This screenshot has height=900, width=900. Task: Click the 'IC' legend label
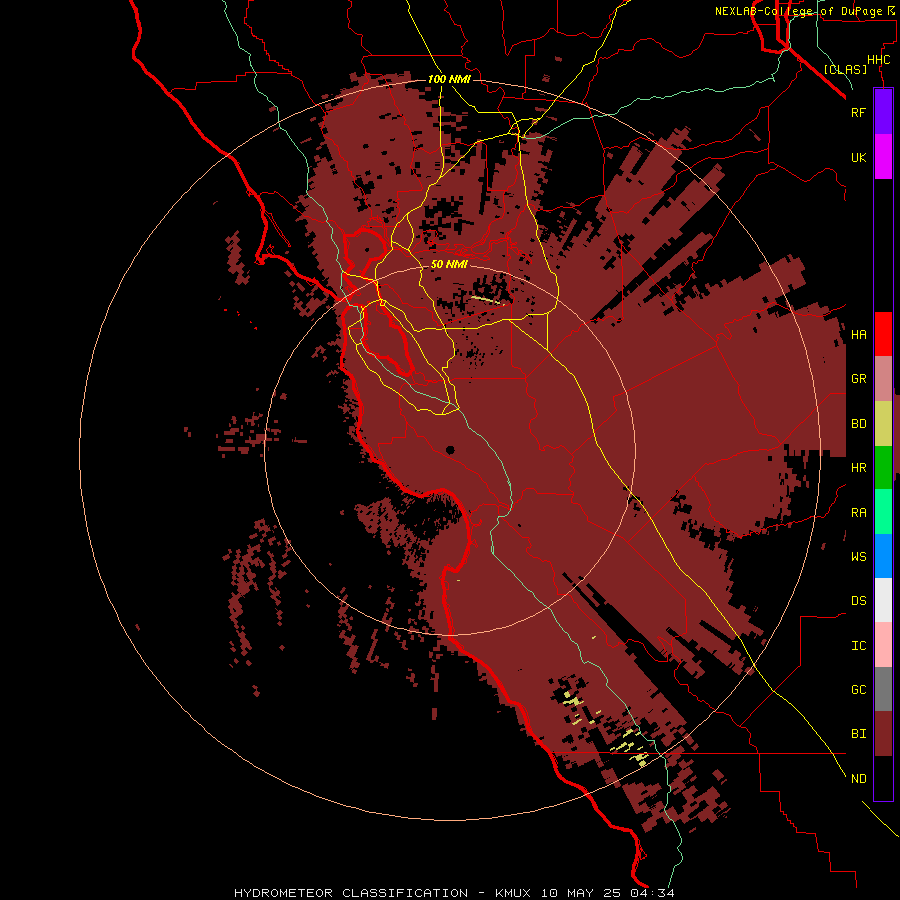point(858,646)
